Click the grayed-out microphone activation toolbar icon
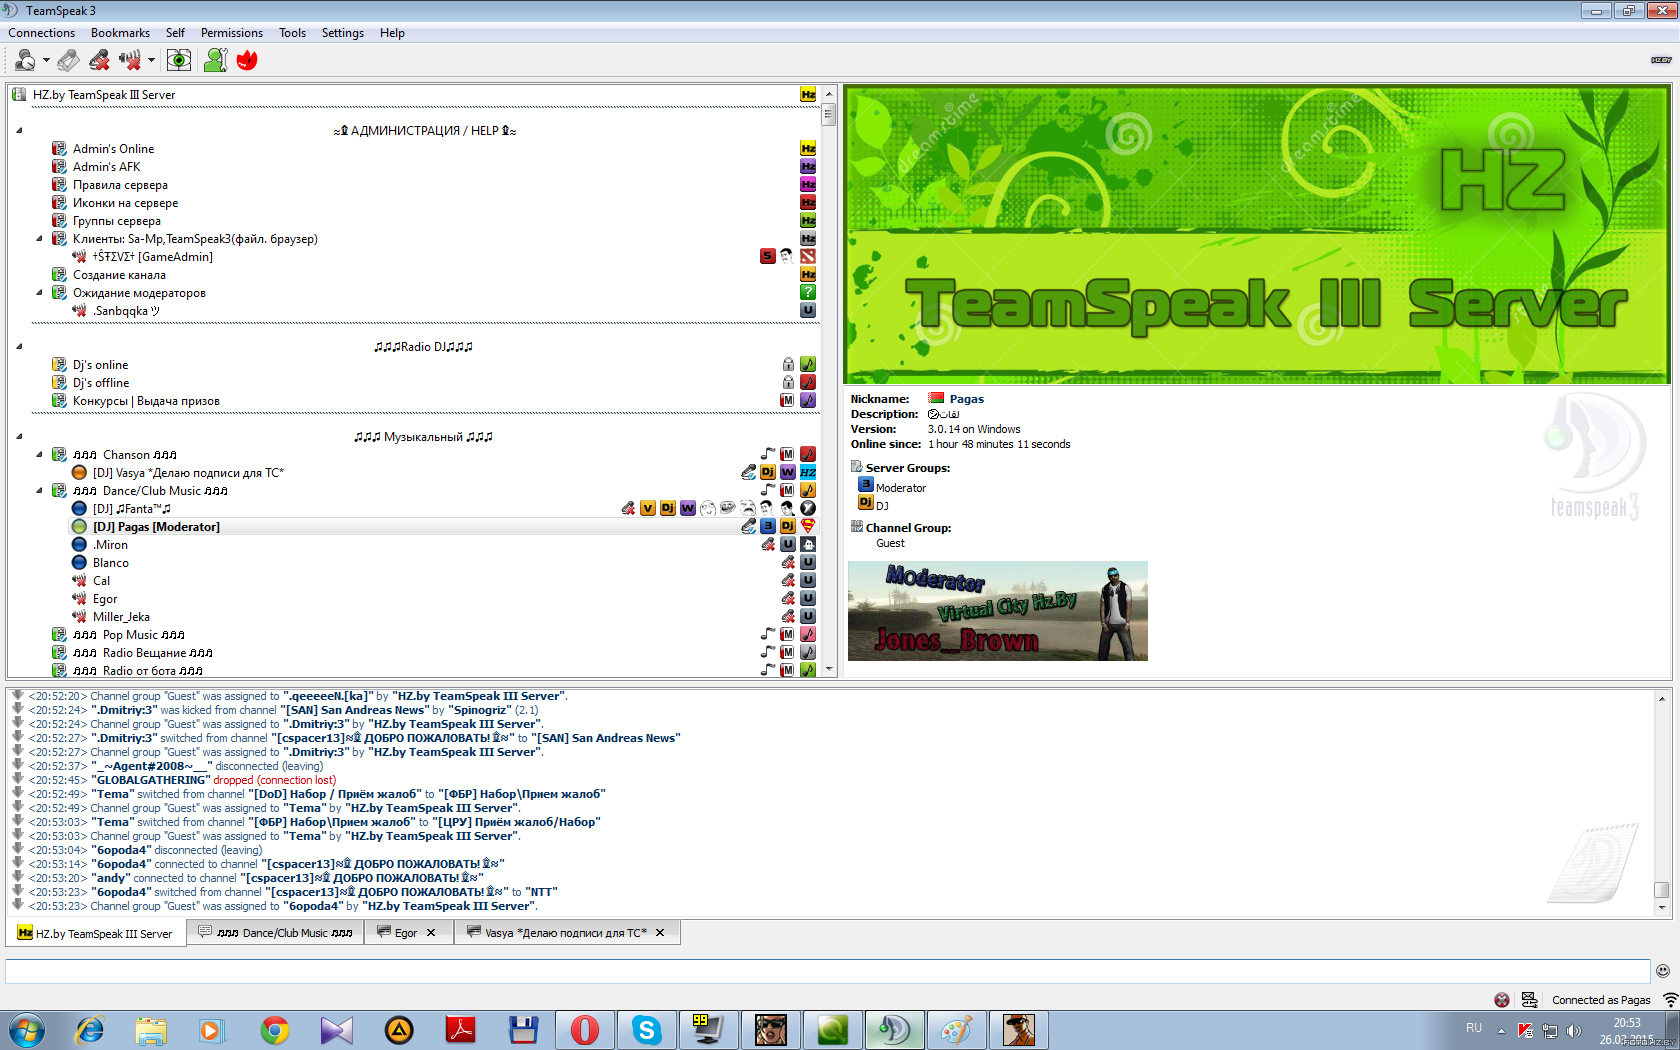 click(x=68, y=60)
